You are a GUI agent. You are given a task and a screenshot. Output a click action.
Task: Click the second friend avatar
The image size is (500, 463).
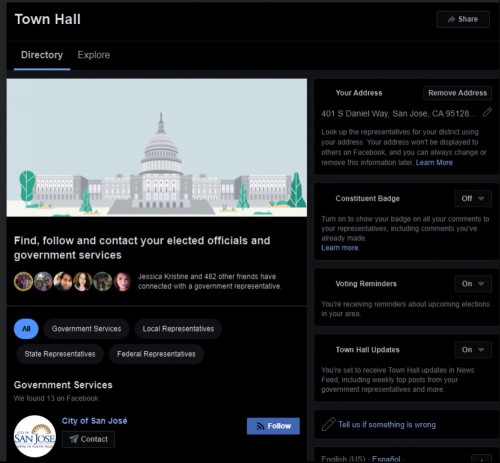coord(43,281)
